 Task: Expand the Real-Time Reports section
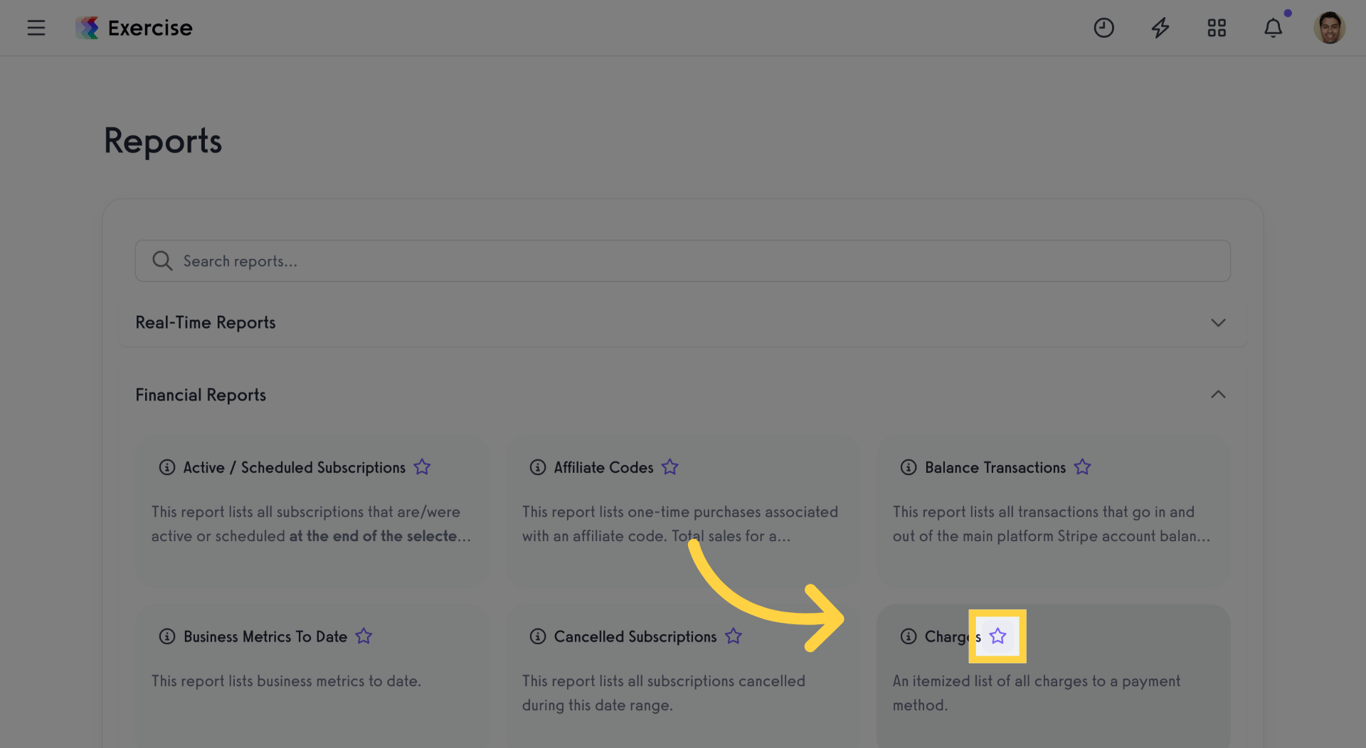tap(1218, 322)
